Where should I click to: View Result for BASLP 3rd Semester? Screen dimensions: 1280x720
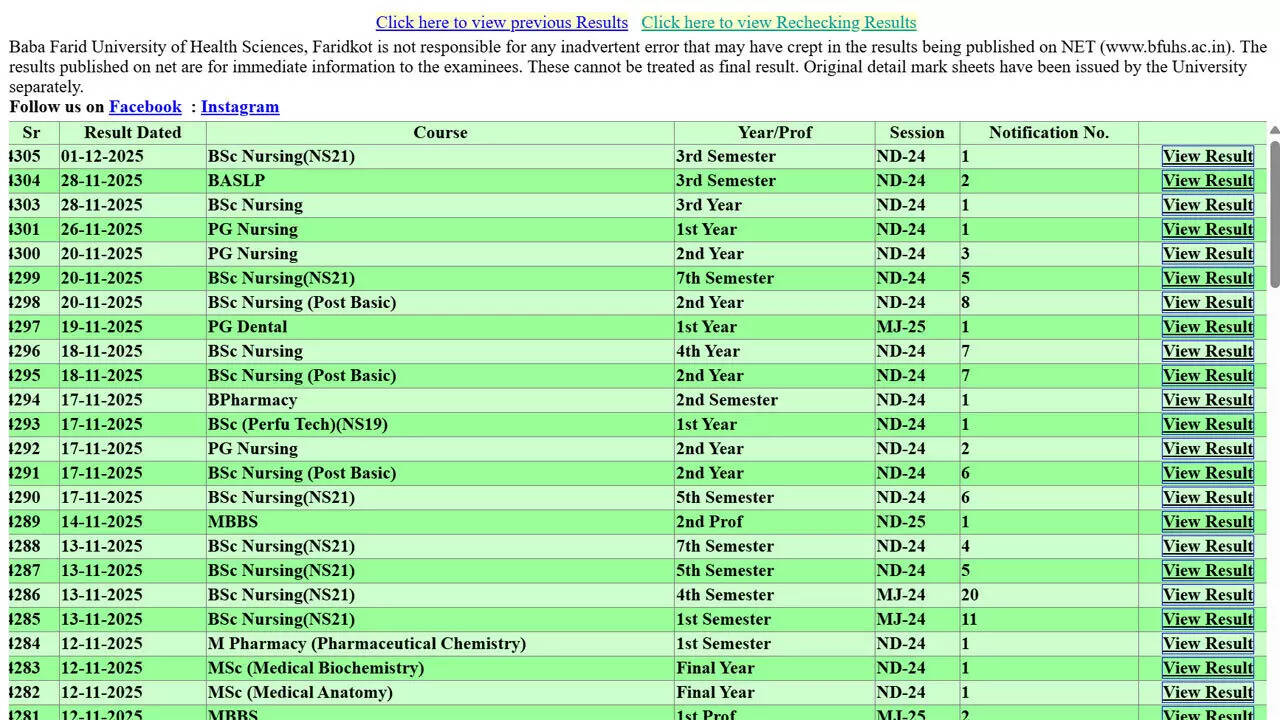coord(1207,181)
